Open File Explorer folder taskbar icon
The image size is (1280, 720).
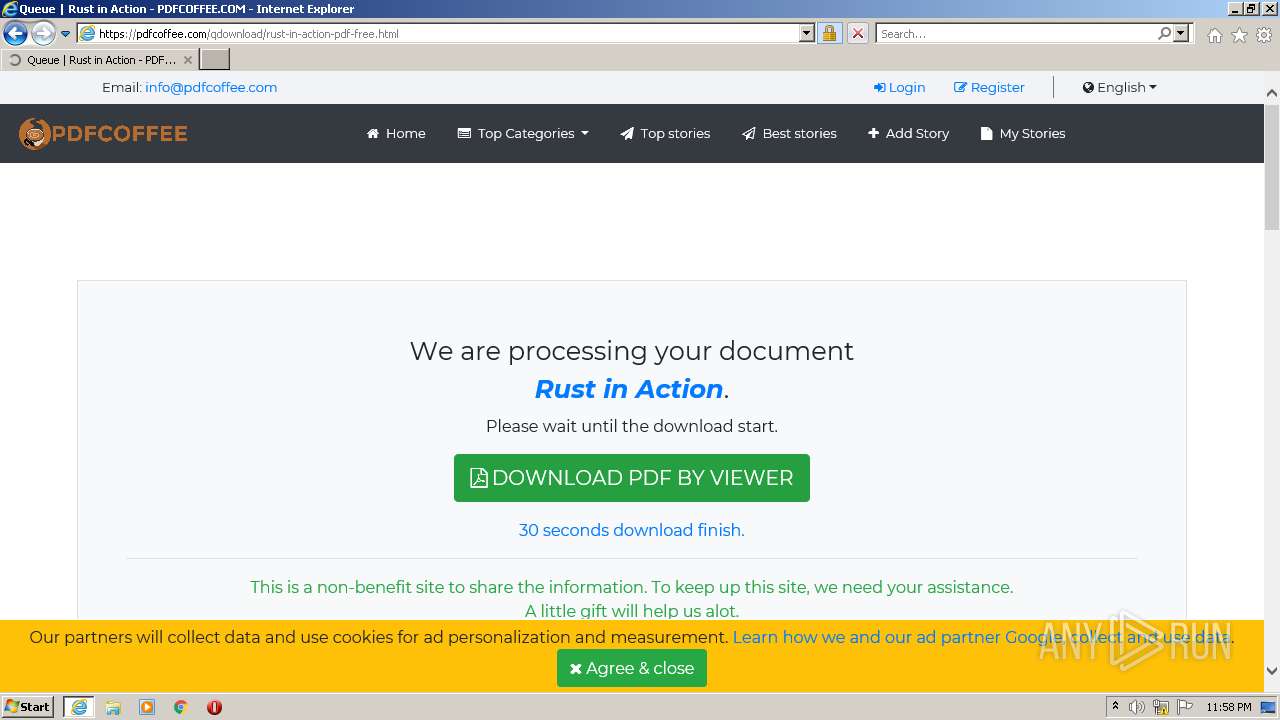(113, 707)
